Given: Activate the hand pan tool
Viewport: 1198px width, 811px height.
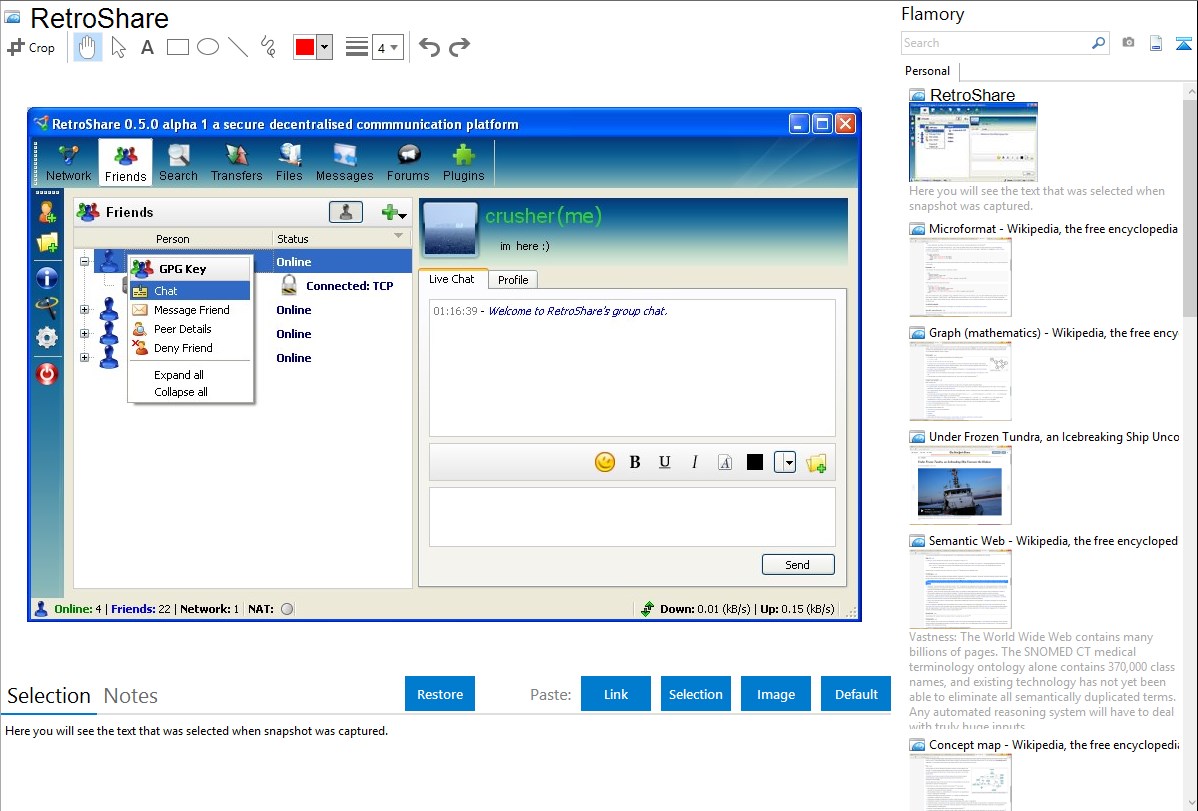Looking at the screenshot, I should point(88,47).
